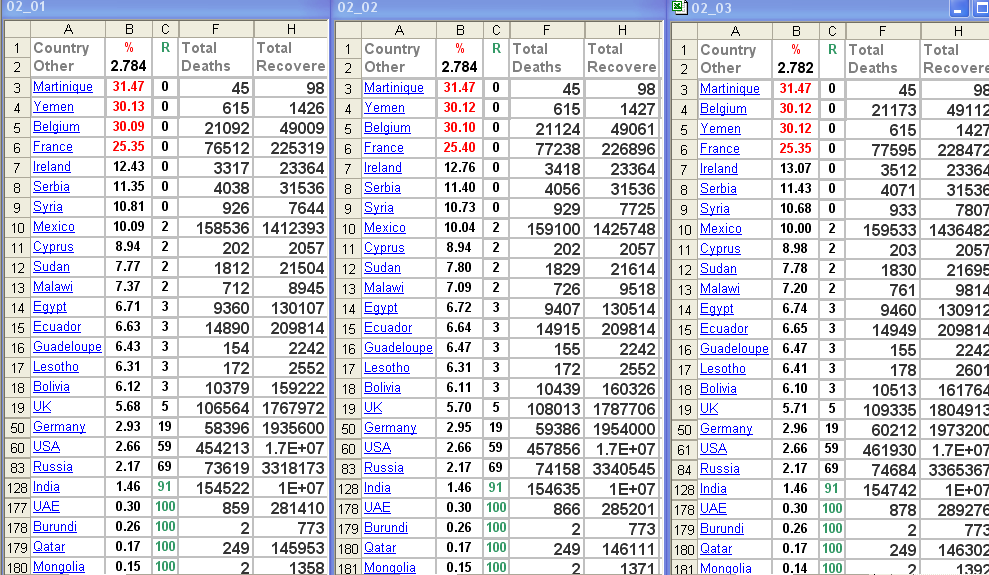Open the Sudan link in window 02_03

(718, 269)
